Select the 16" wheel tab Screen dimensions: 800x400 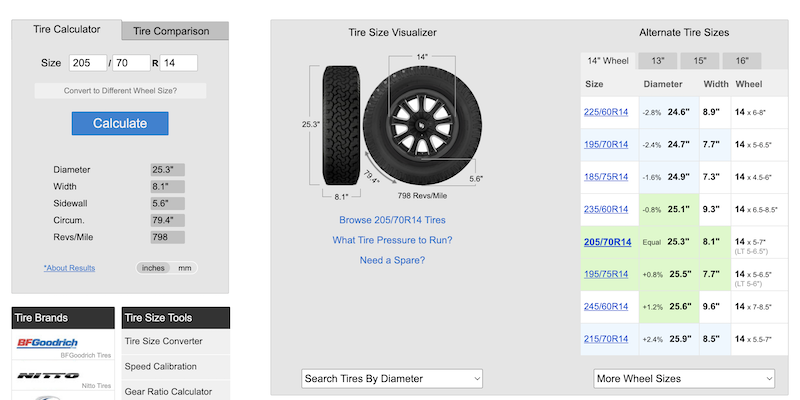tap(742, 61)
